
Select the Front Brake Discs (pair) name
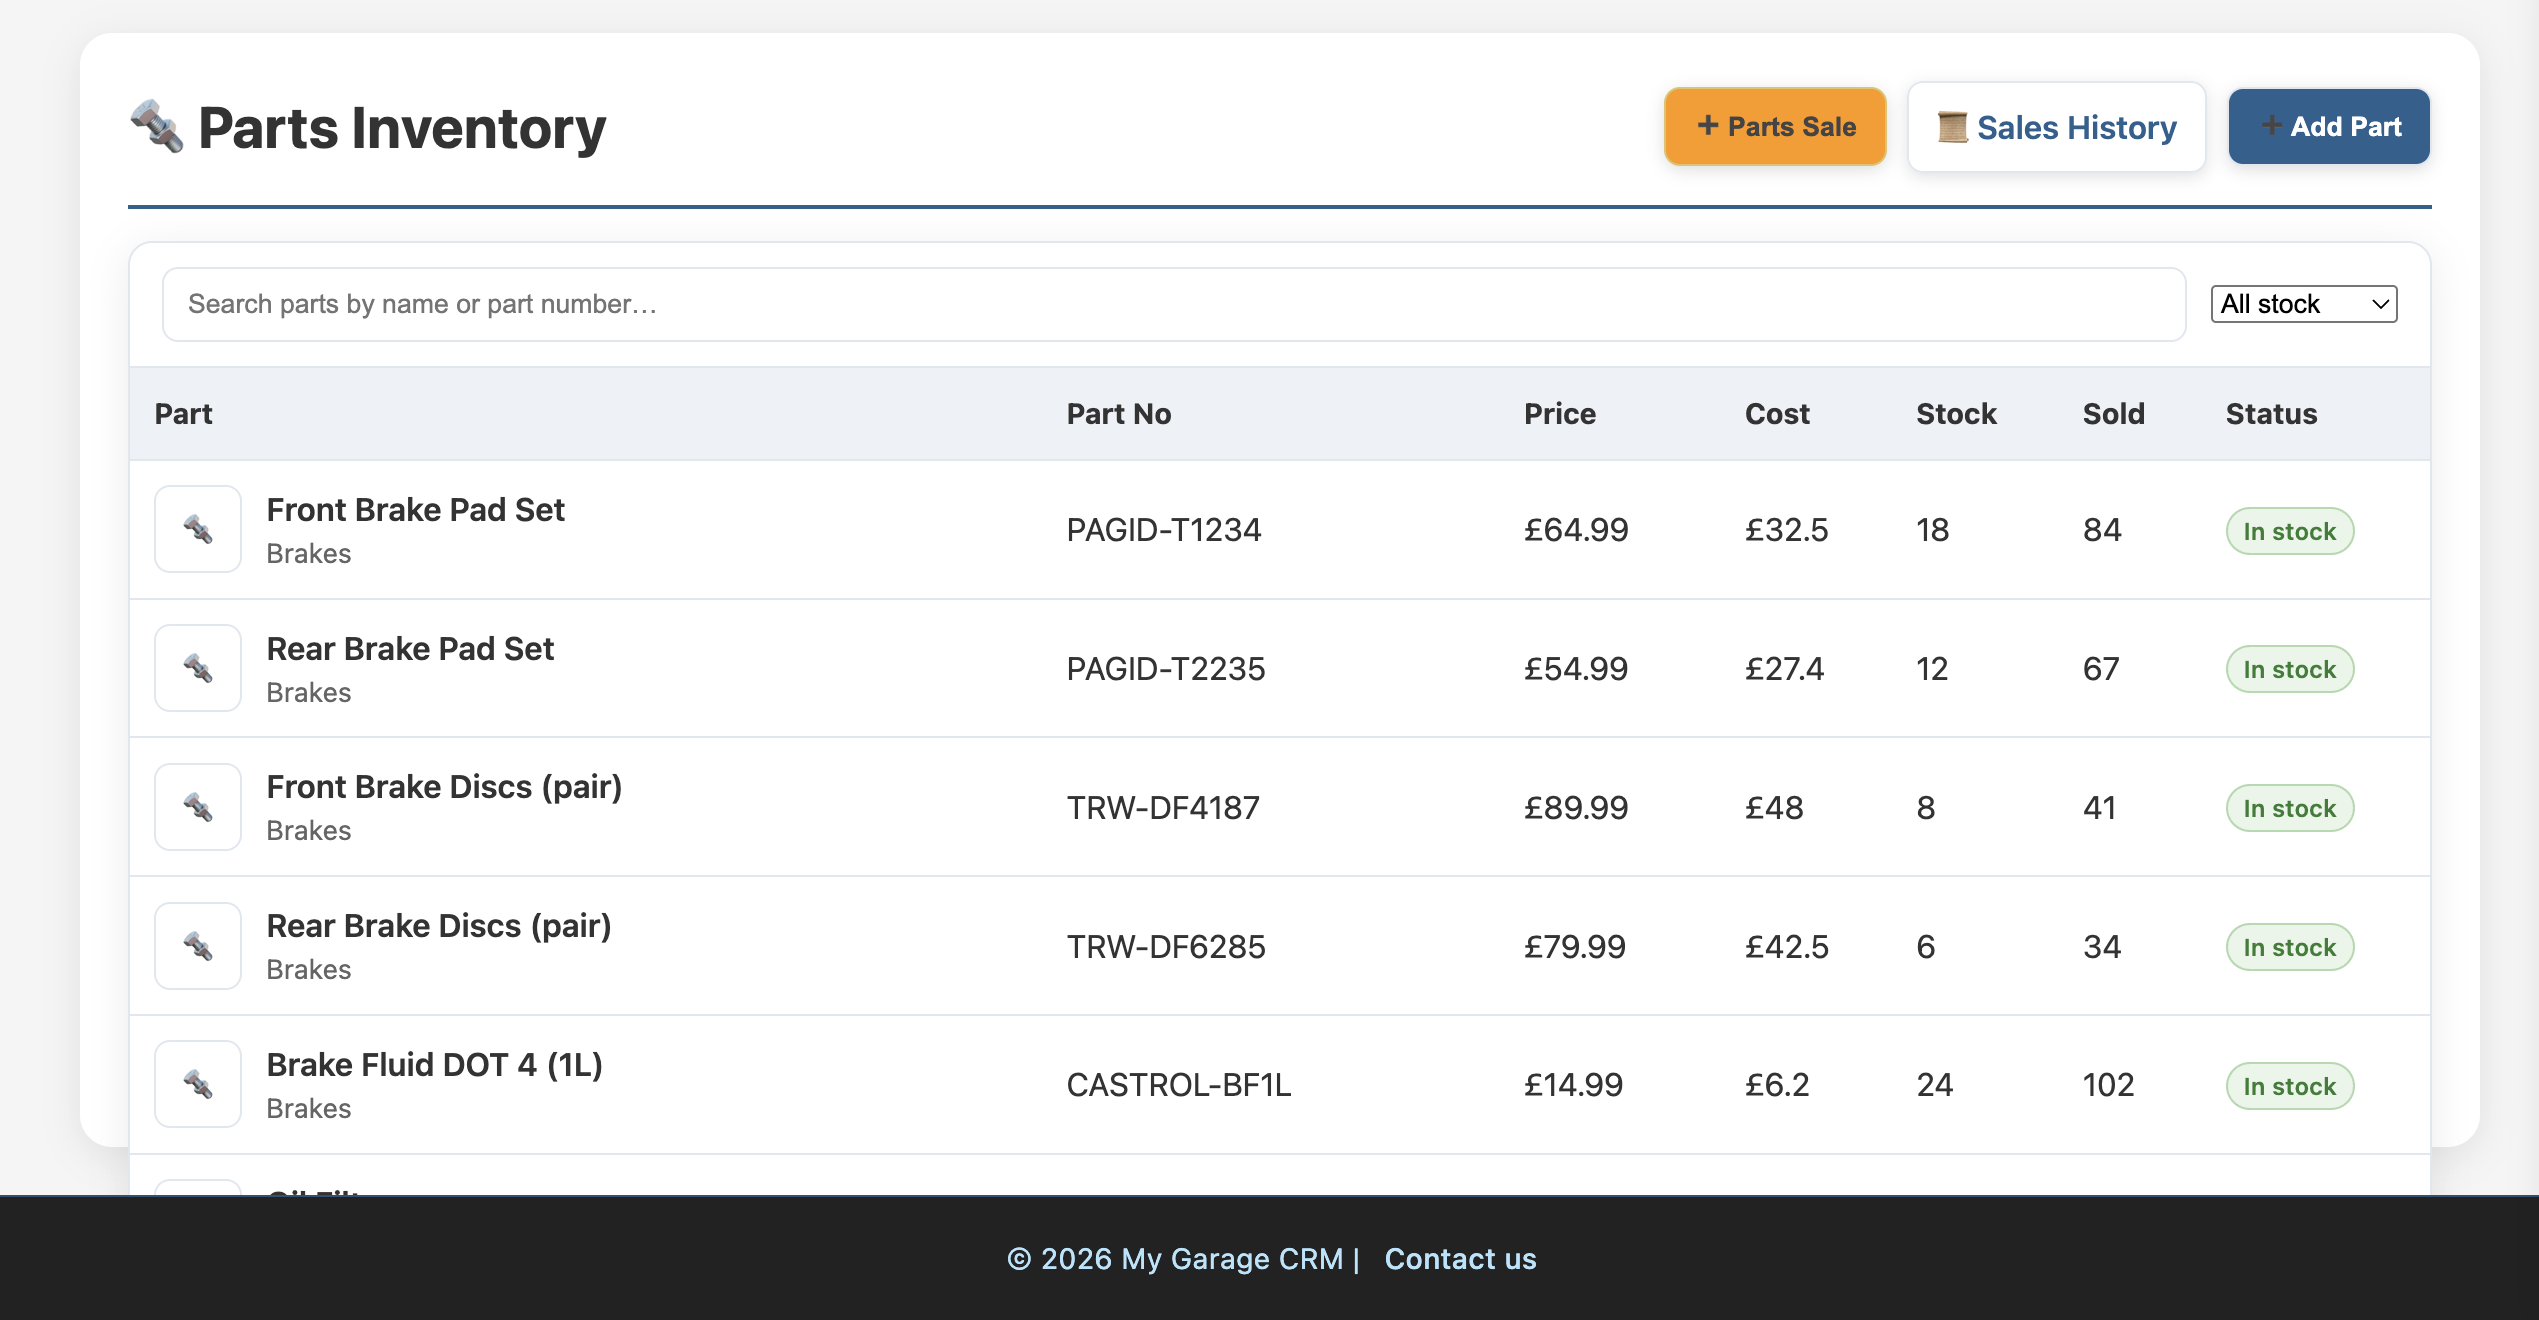click(444, 787)
